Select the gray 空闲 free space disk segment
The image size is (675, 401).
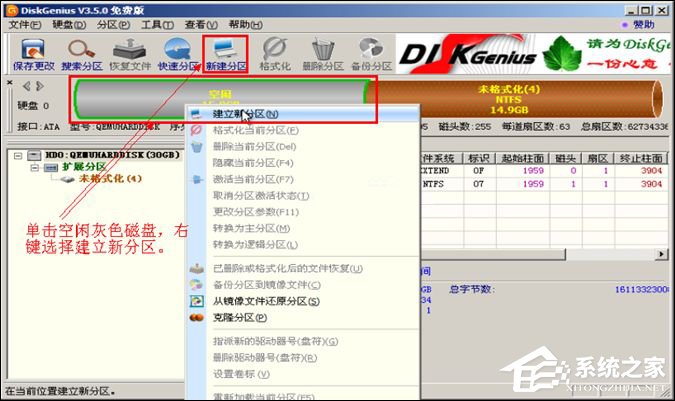click(220, 99)
